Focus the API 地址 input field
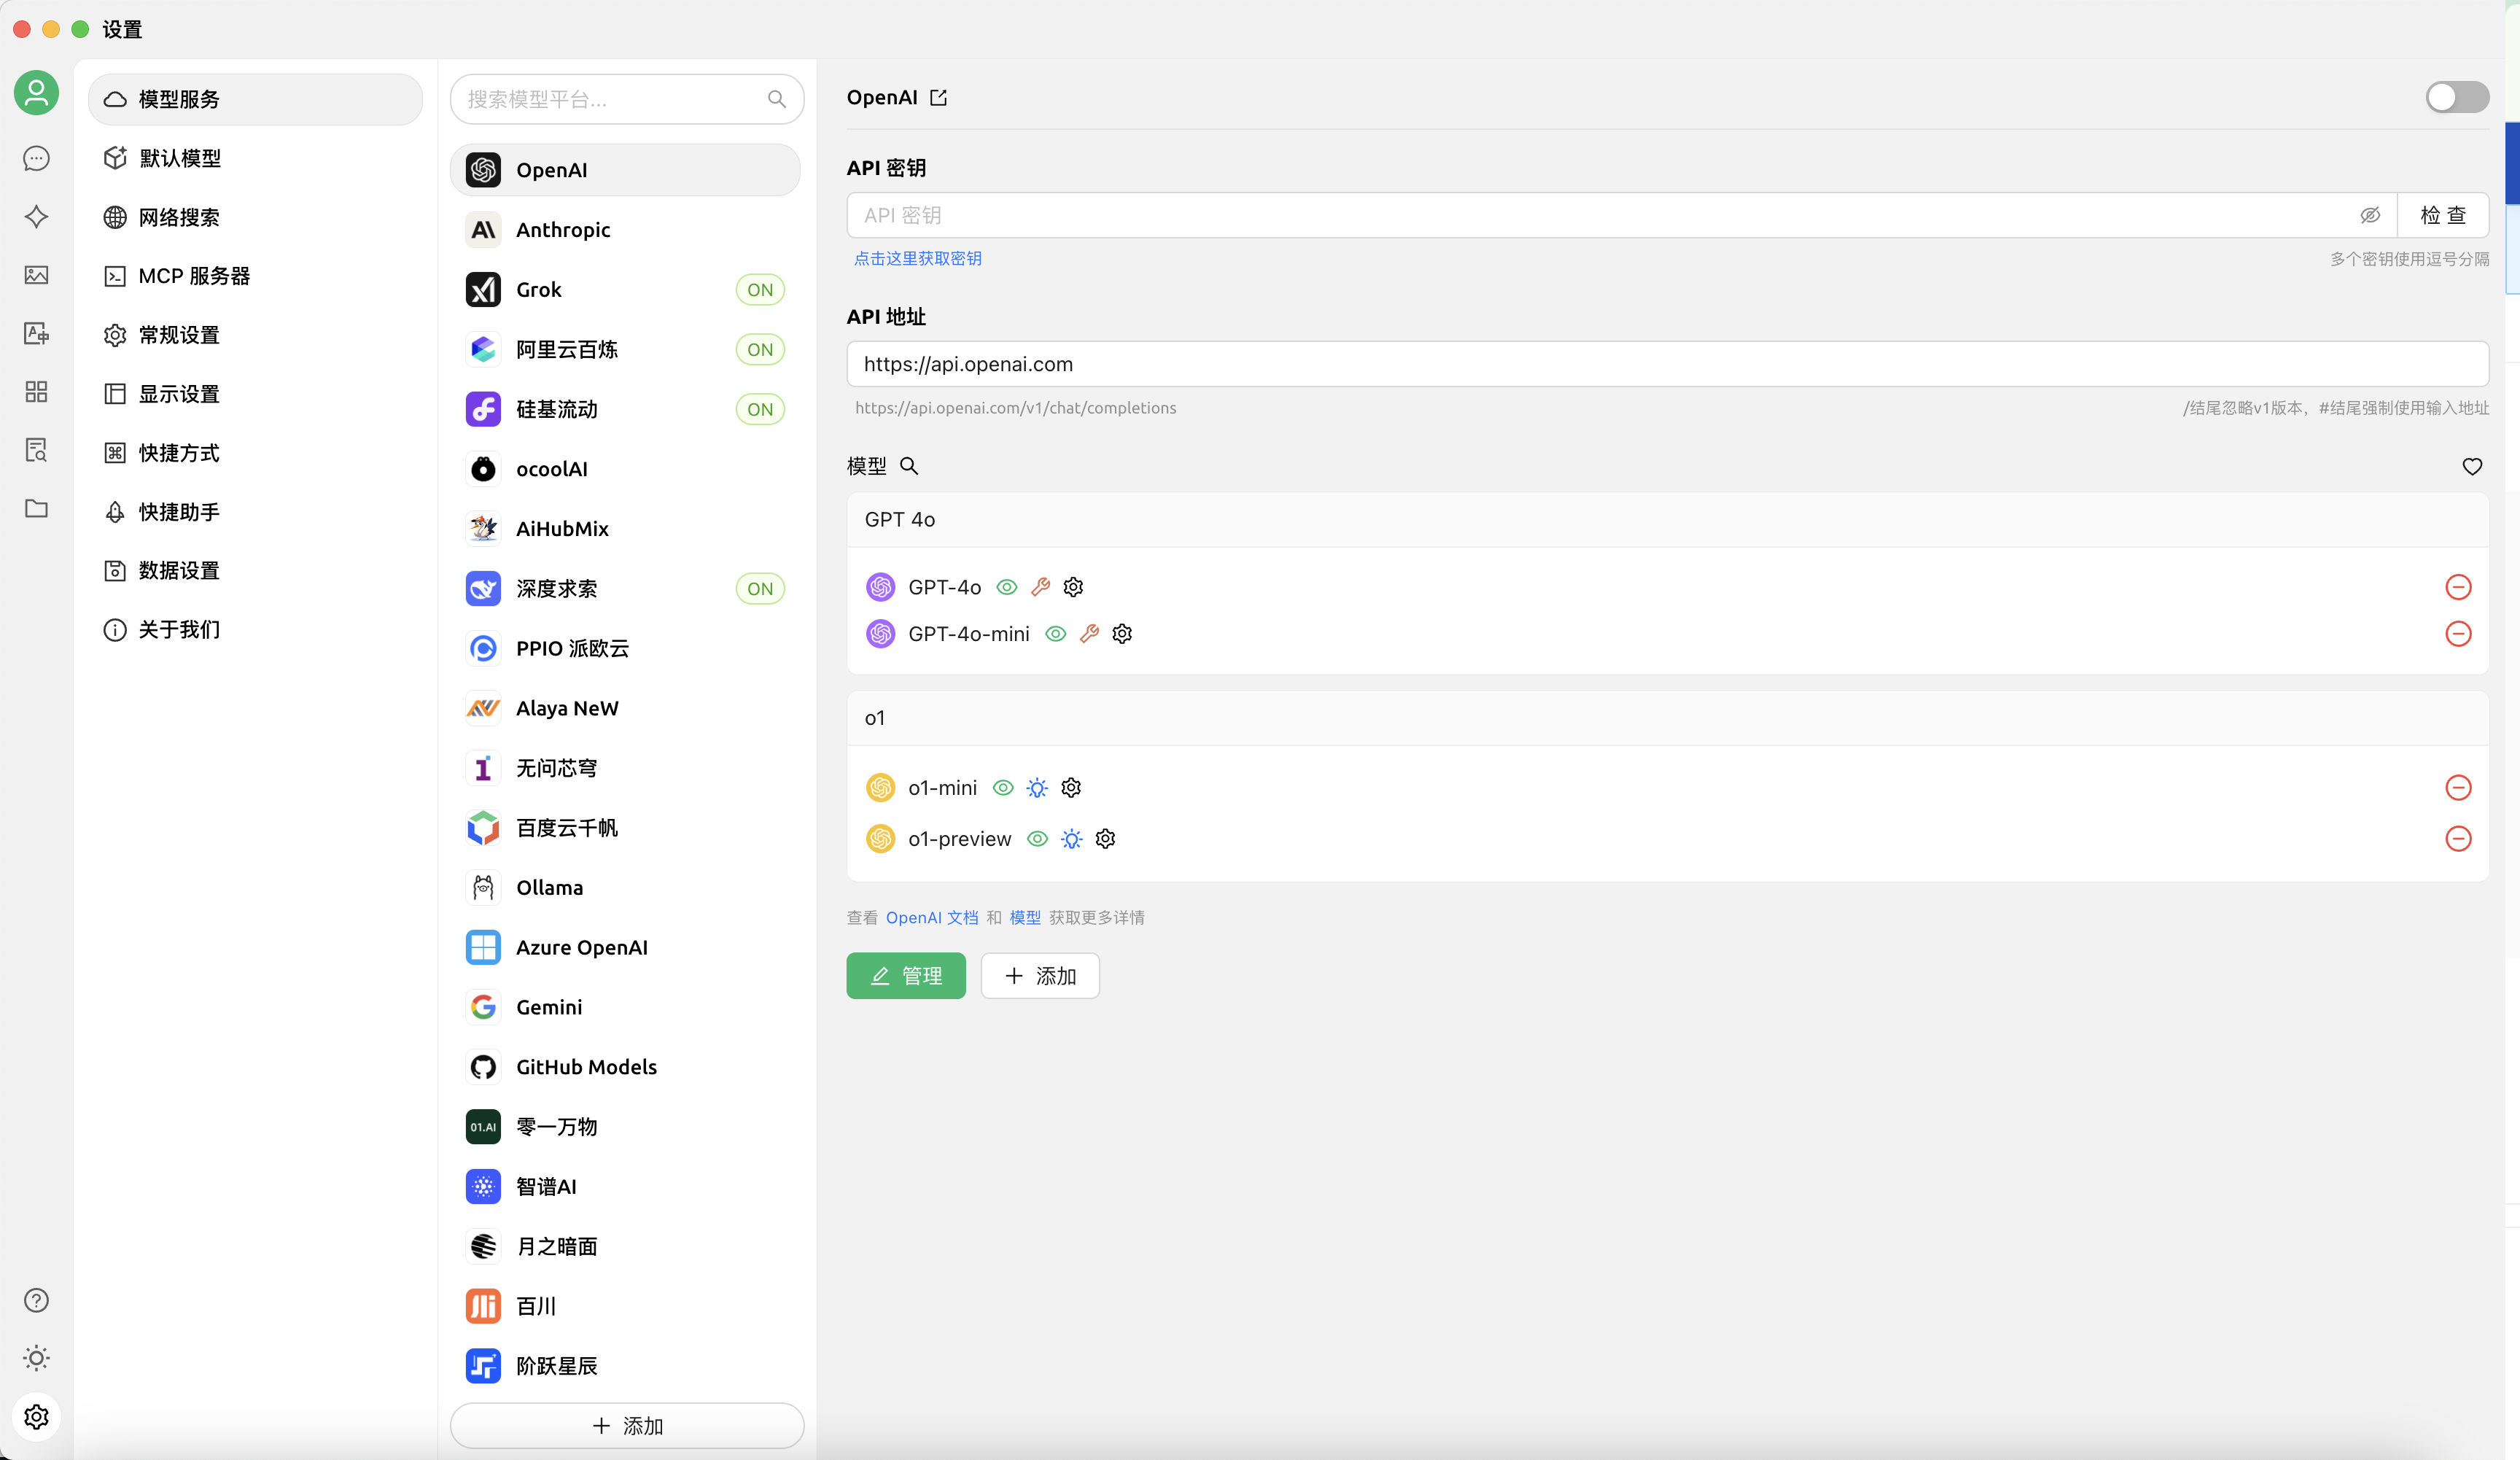This screenshot has height=1460, width=2520. (1668, 364)
